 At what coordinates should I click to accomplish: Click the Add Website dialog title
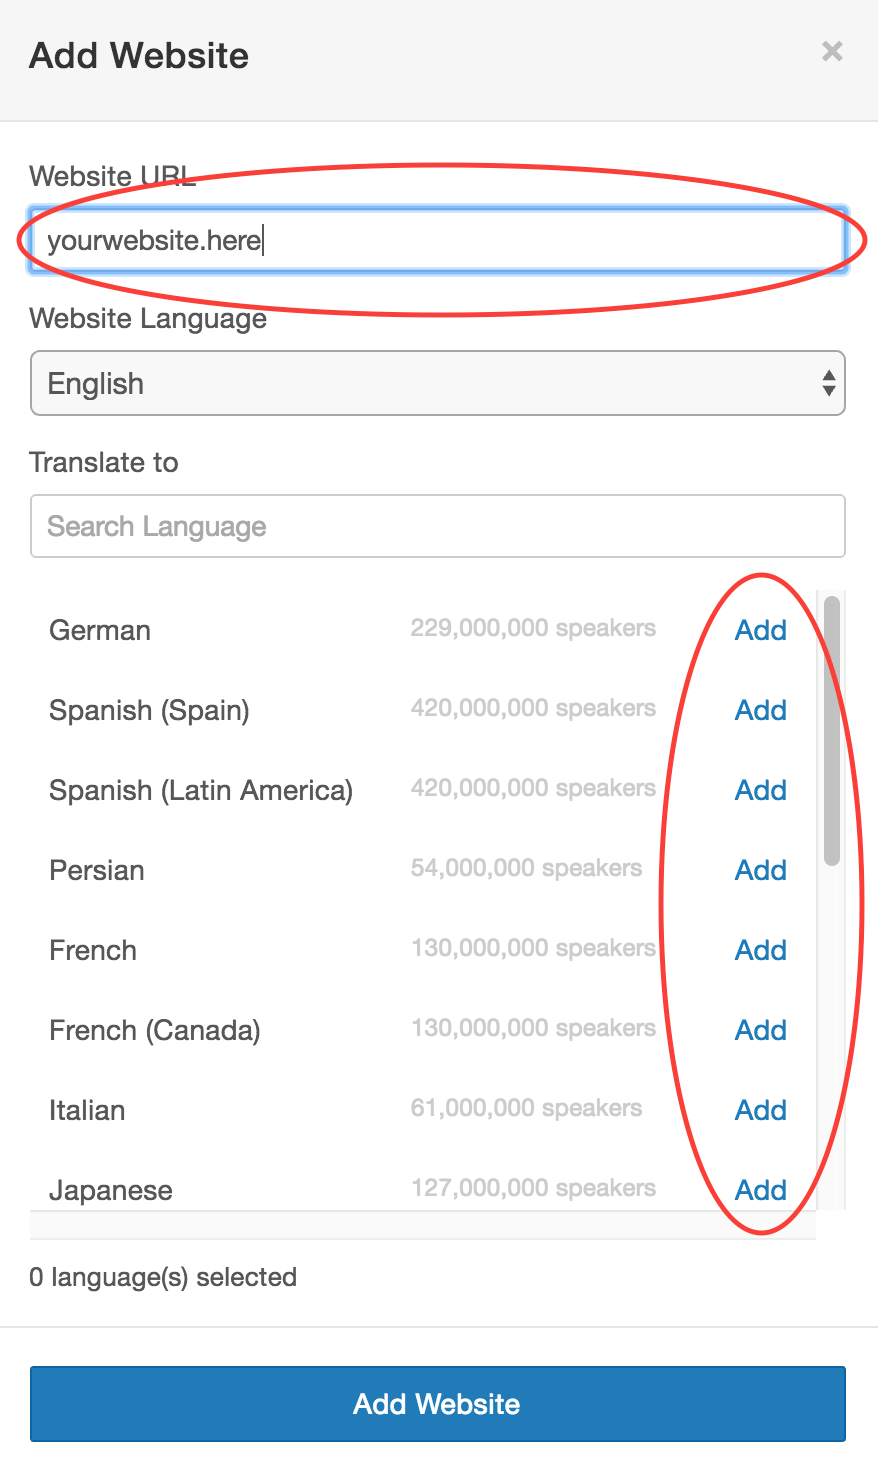pos(138,55)
